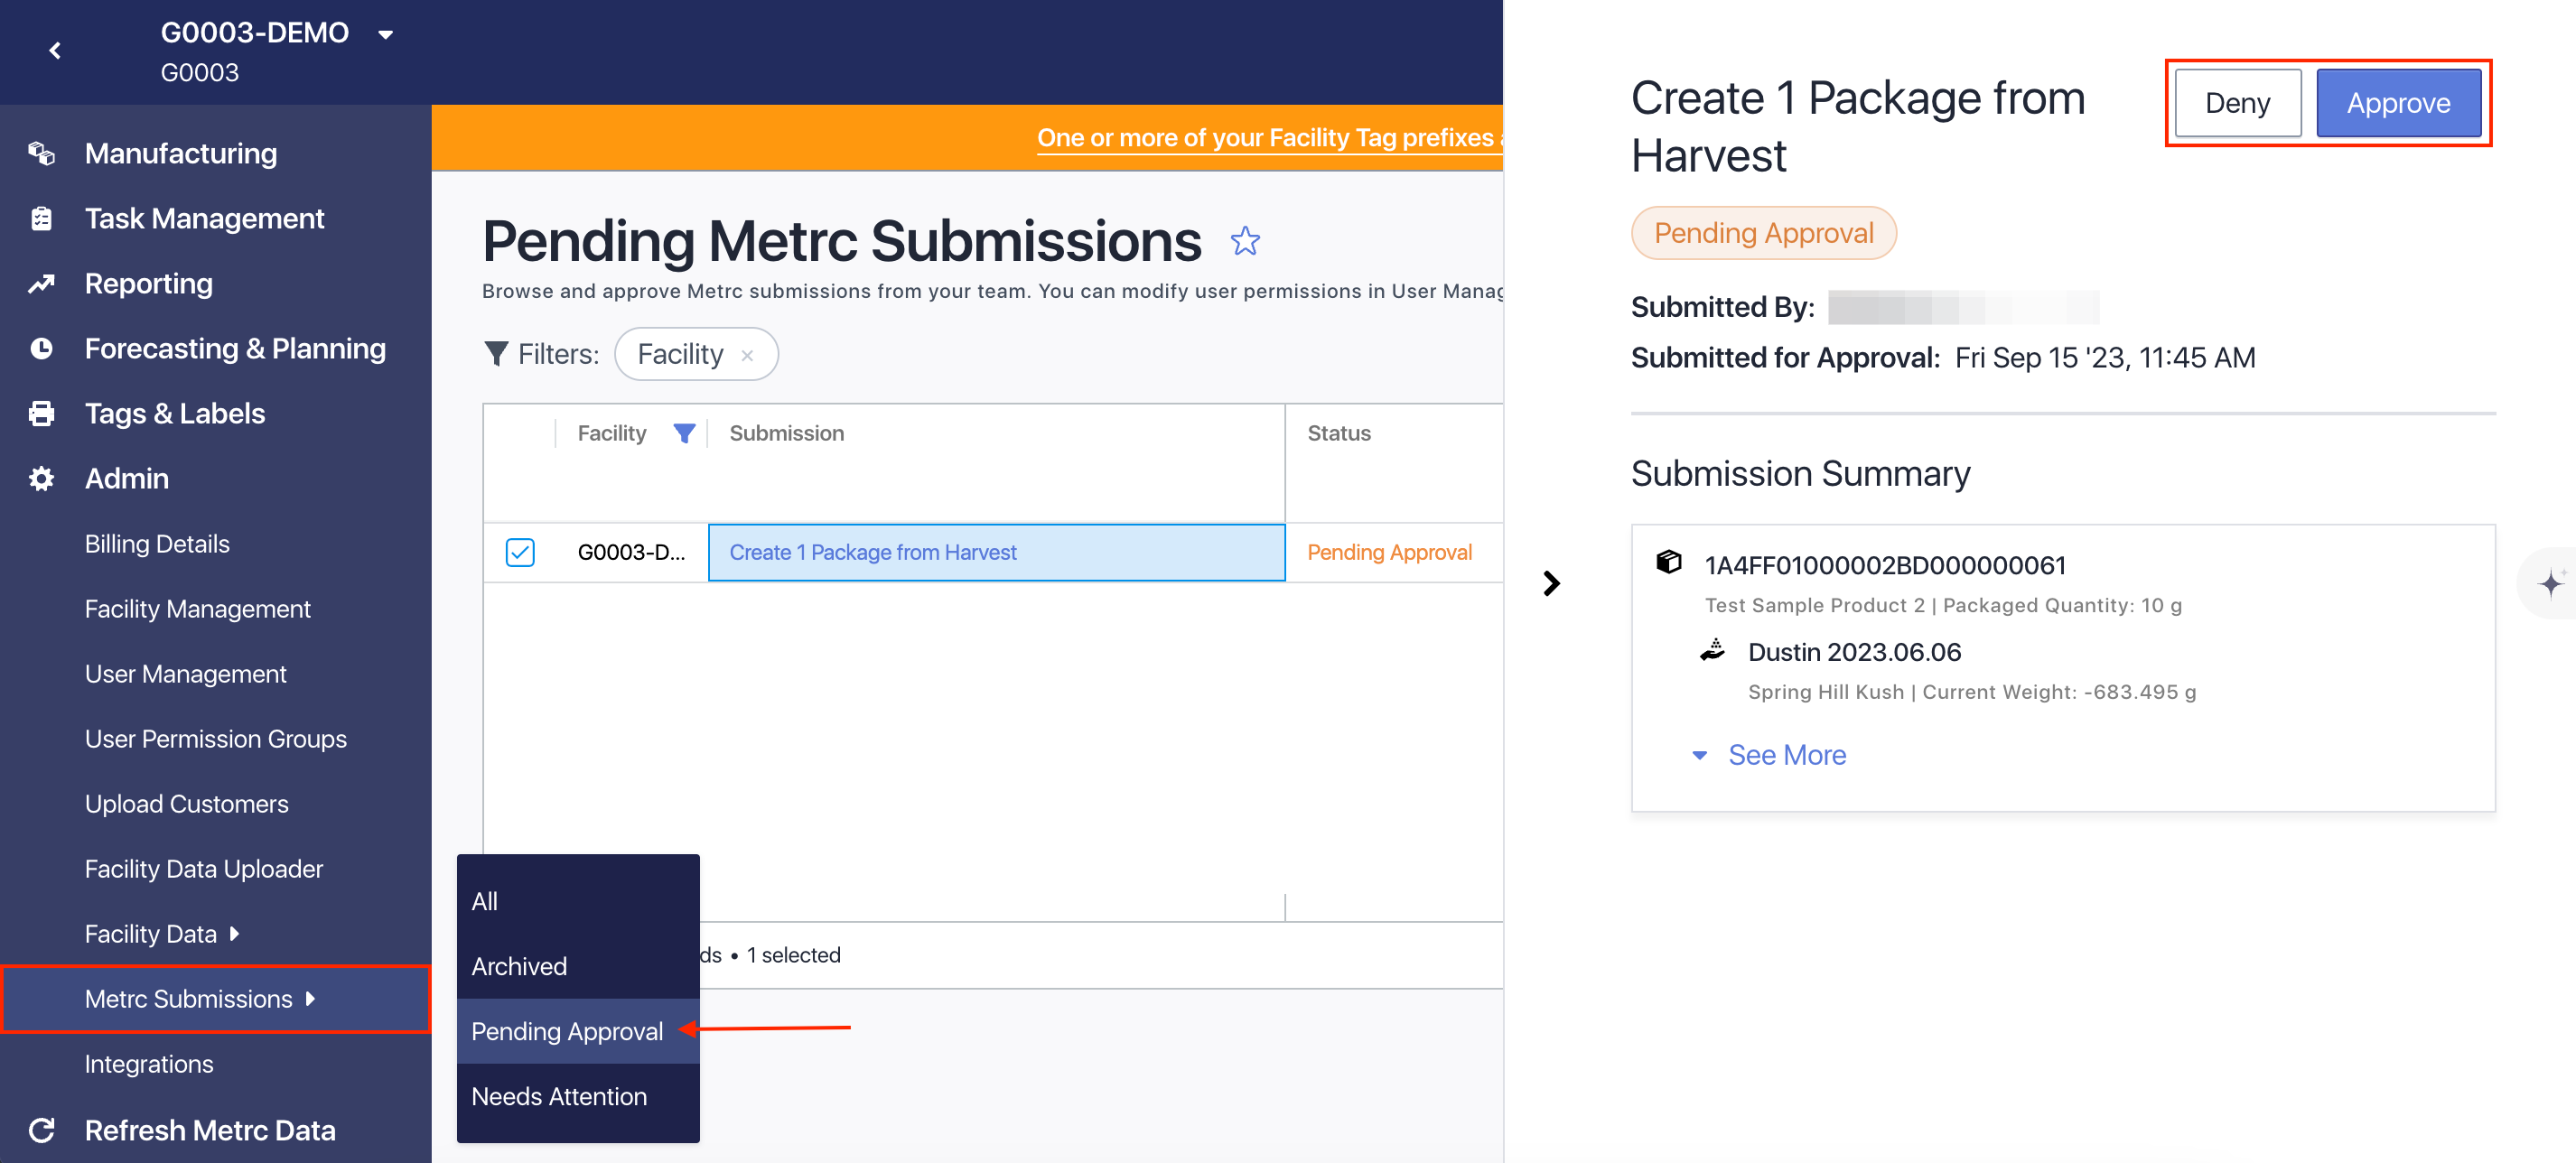The width and height of the screenshot is (2576, 1163).
Task: Click the harvest icon next to Dustin 2023.06.06
Action: (x=1713, y=650)
